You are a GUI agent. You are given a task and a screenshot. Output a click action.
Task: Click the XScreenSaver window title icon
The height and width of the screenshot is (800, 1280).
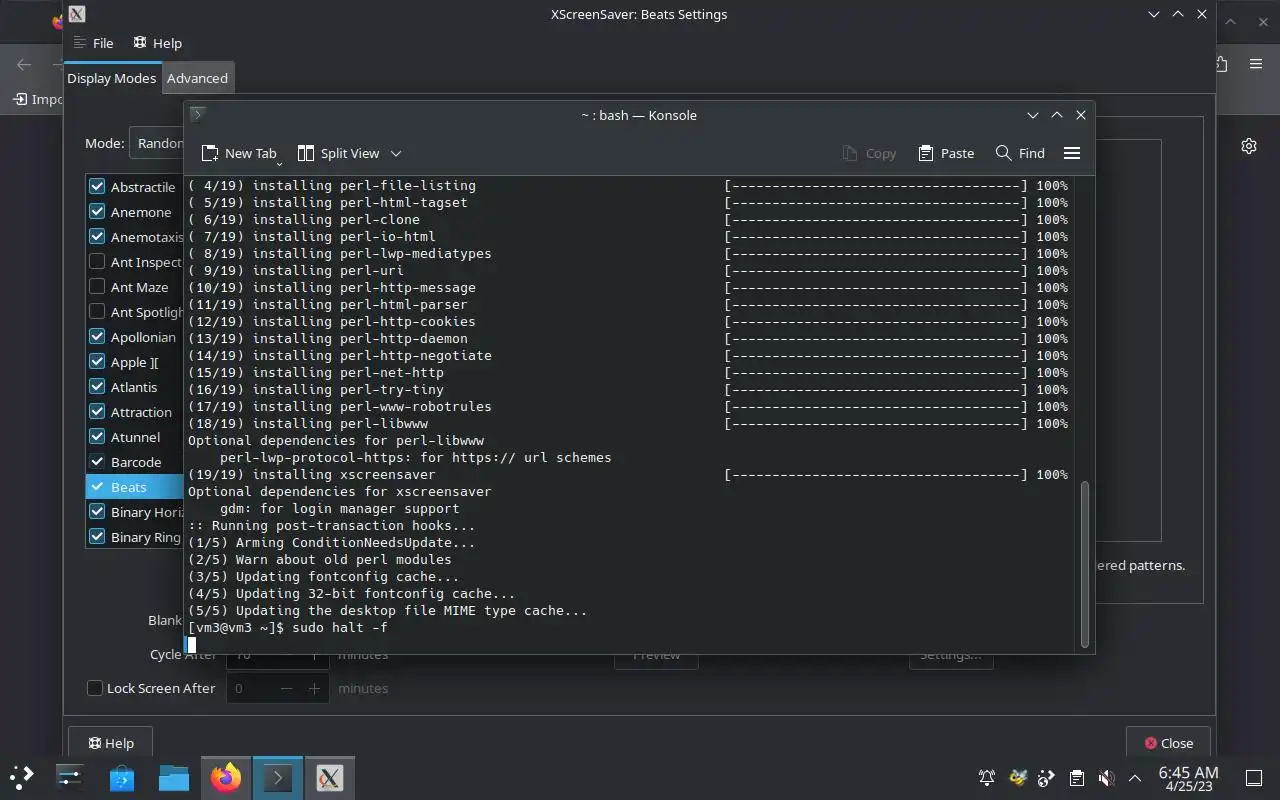click(x=77, y=14)
